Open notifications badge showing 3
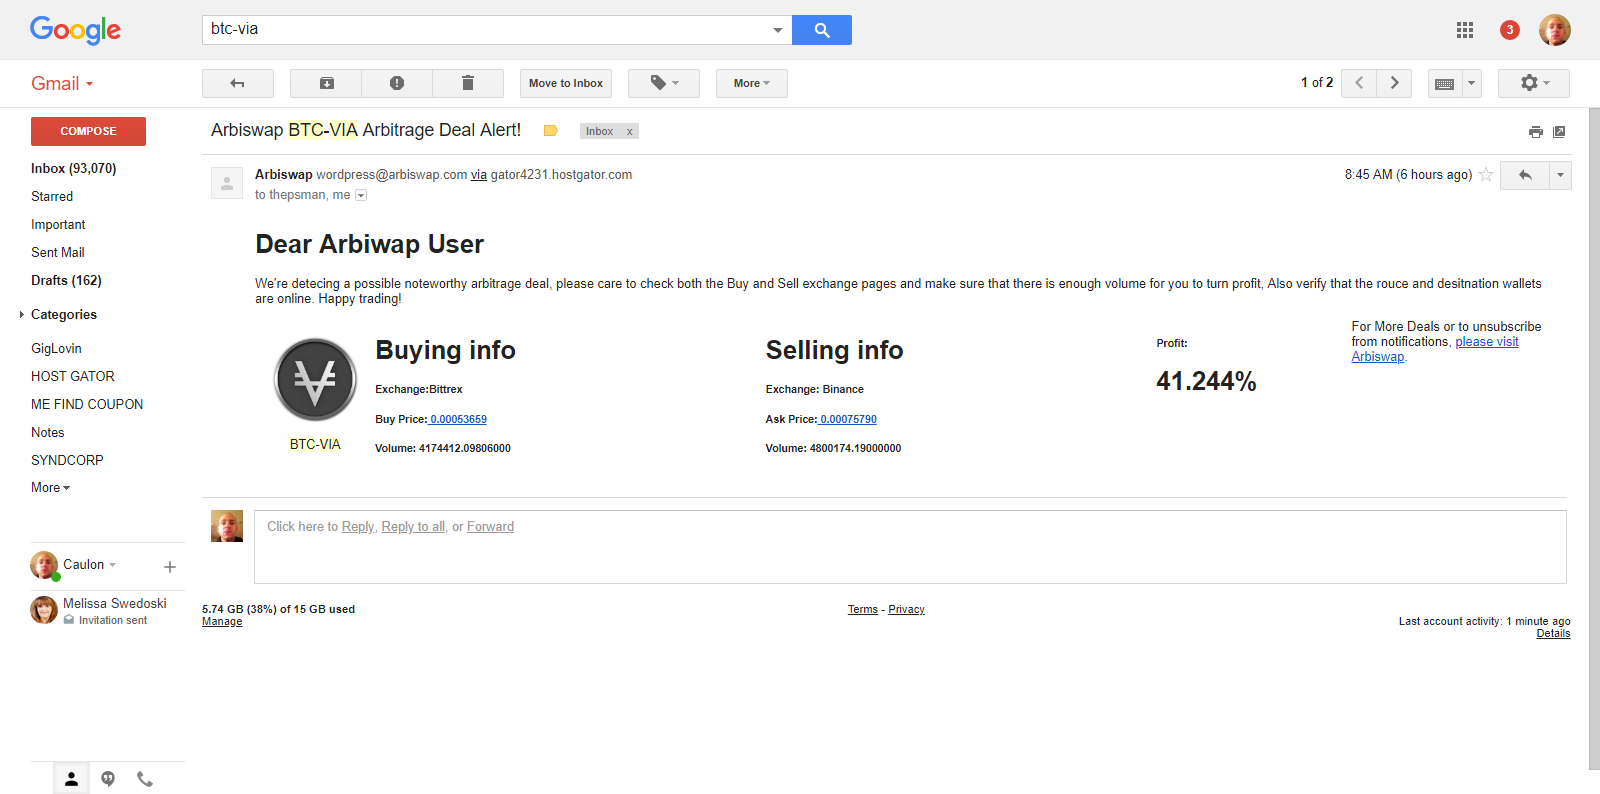The height and width of the screenshot is (794, 1600). (x=1510, y=30)
